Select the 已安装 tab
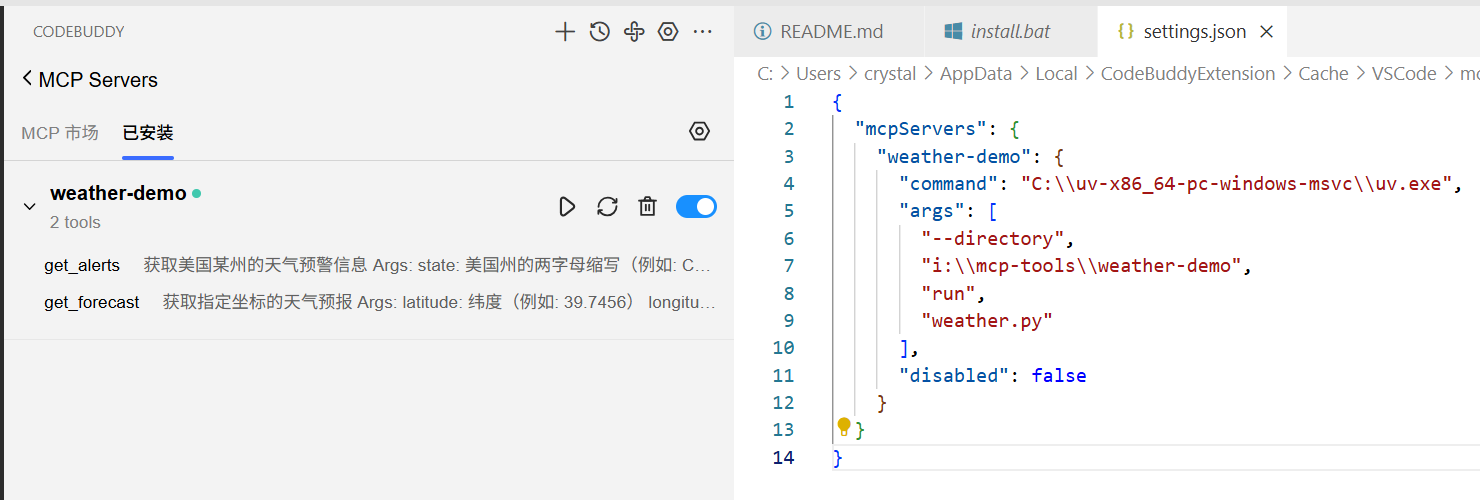 [x=148, y=133]
